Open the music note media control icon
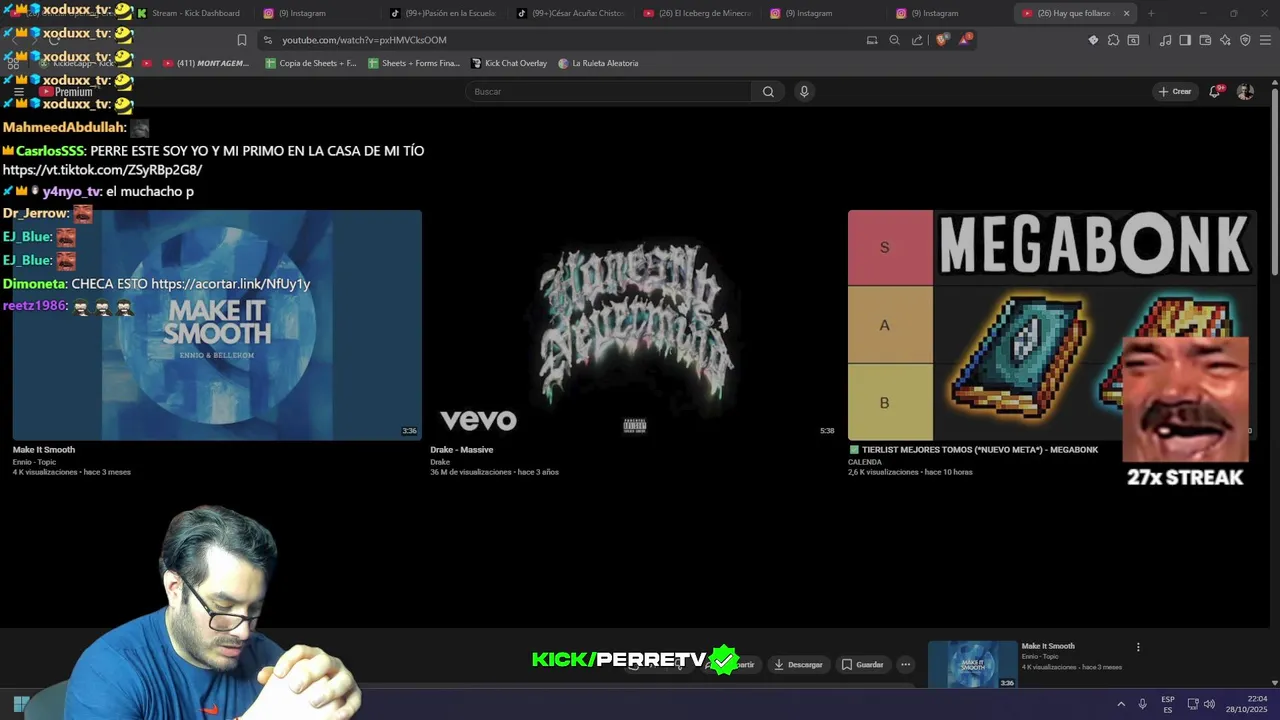Screen dimensions: 1280x720 (x=1165, y=40)
